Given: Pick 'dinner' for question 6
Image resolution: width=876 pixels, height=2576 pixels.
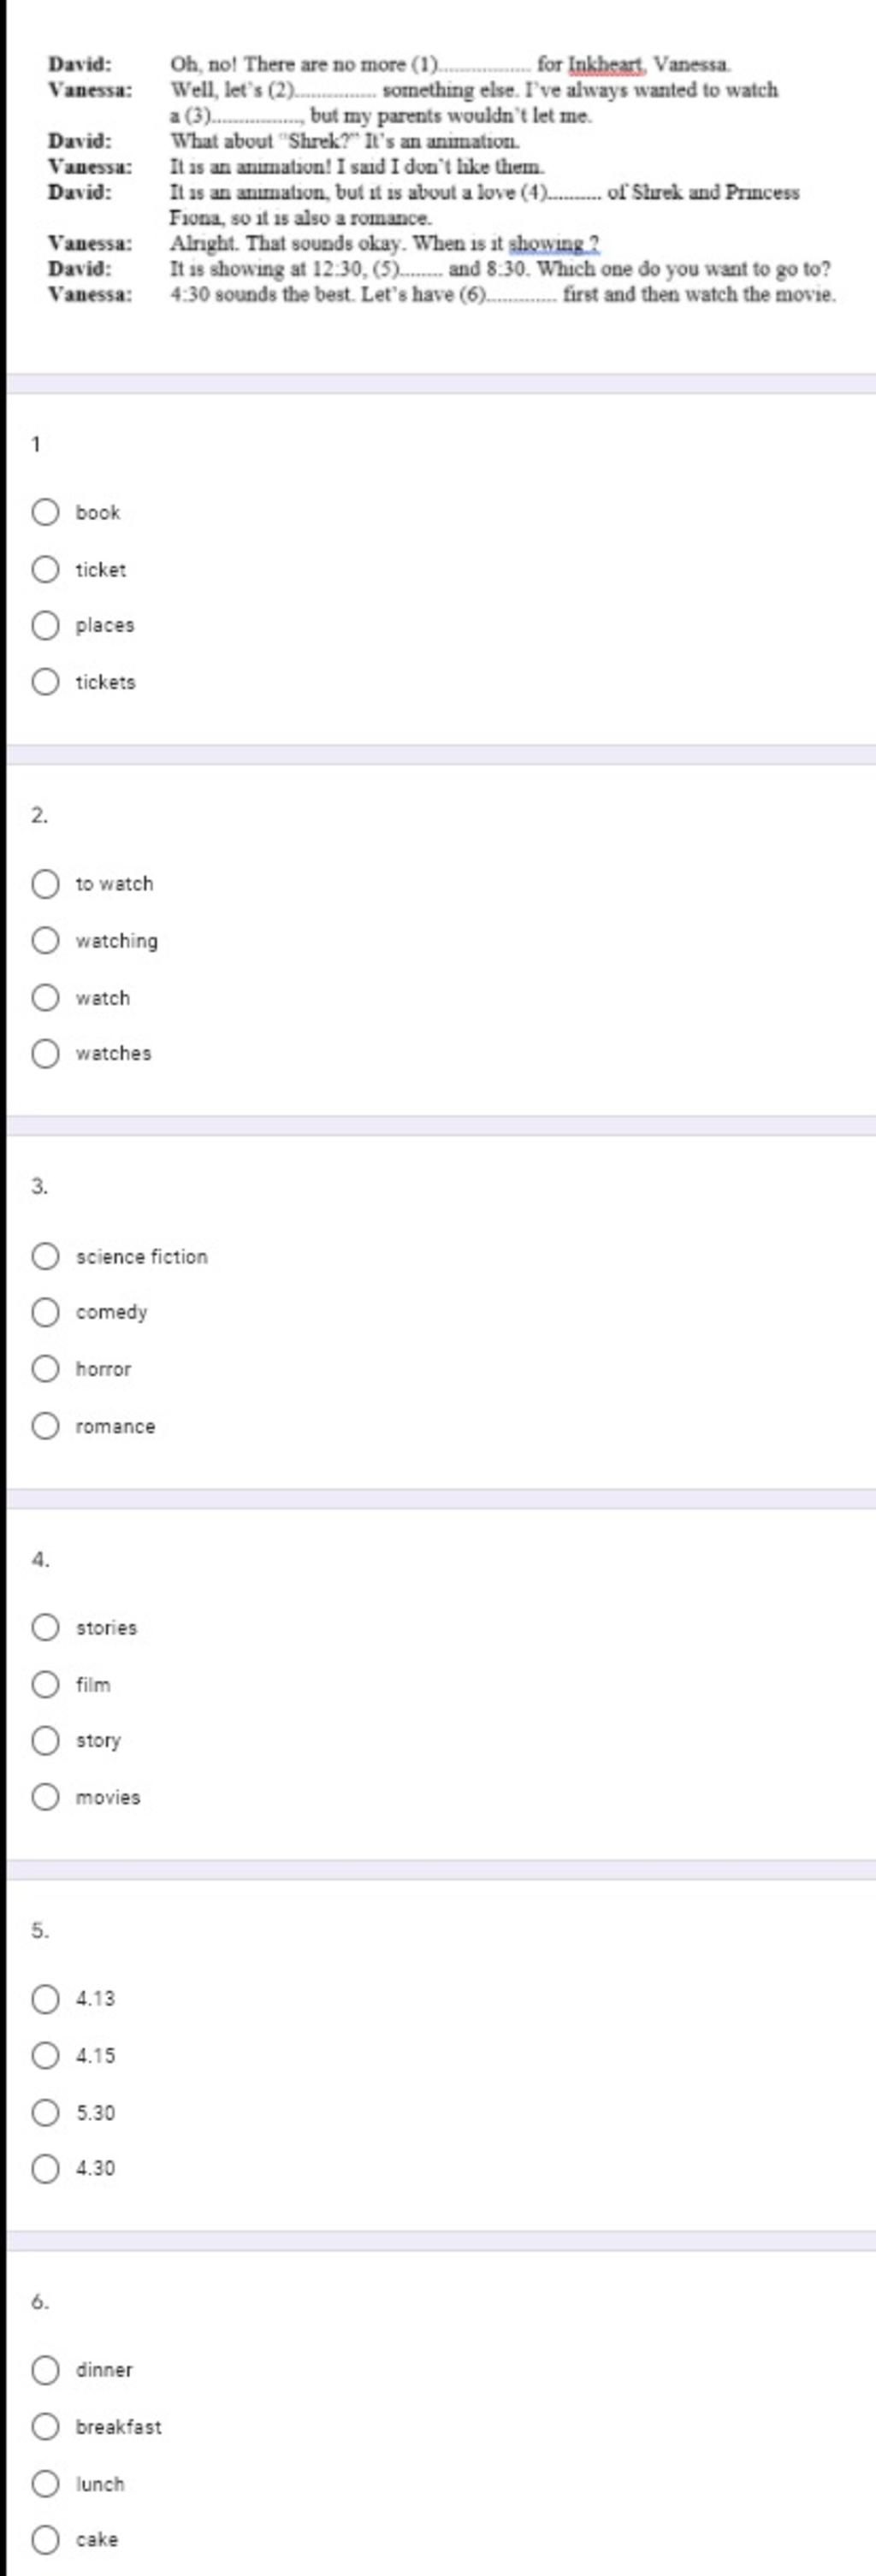Looking at the screenshot, I should tap(45, 2370).
